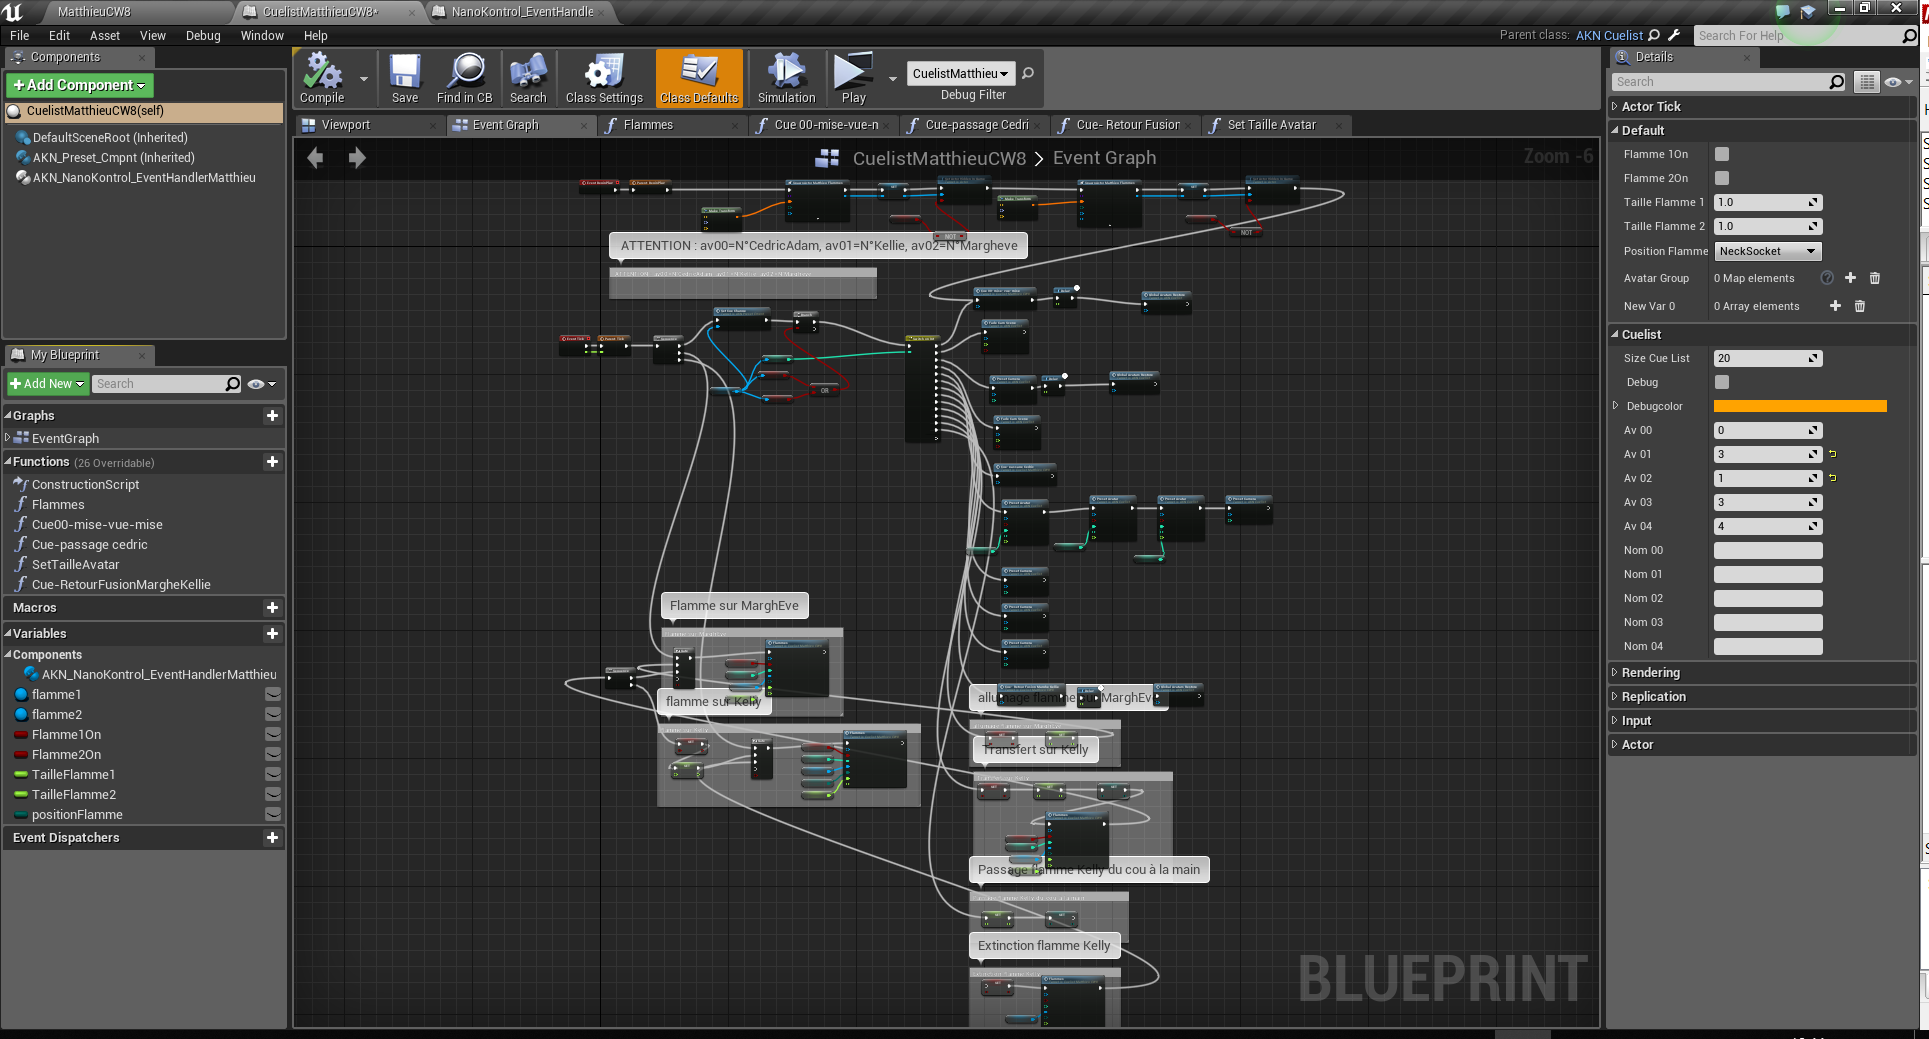Enable Flamme 2On checkbox

point(1722,178)
